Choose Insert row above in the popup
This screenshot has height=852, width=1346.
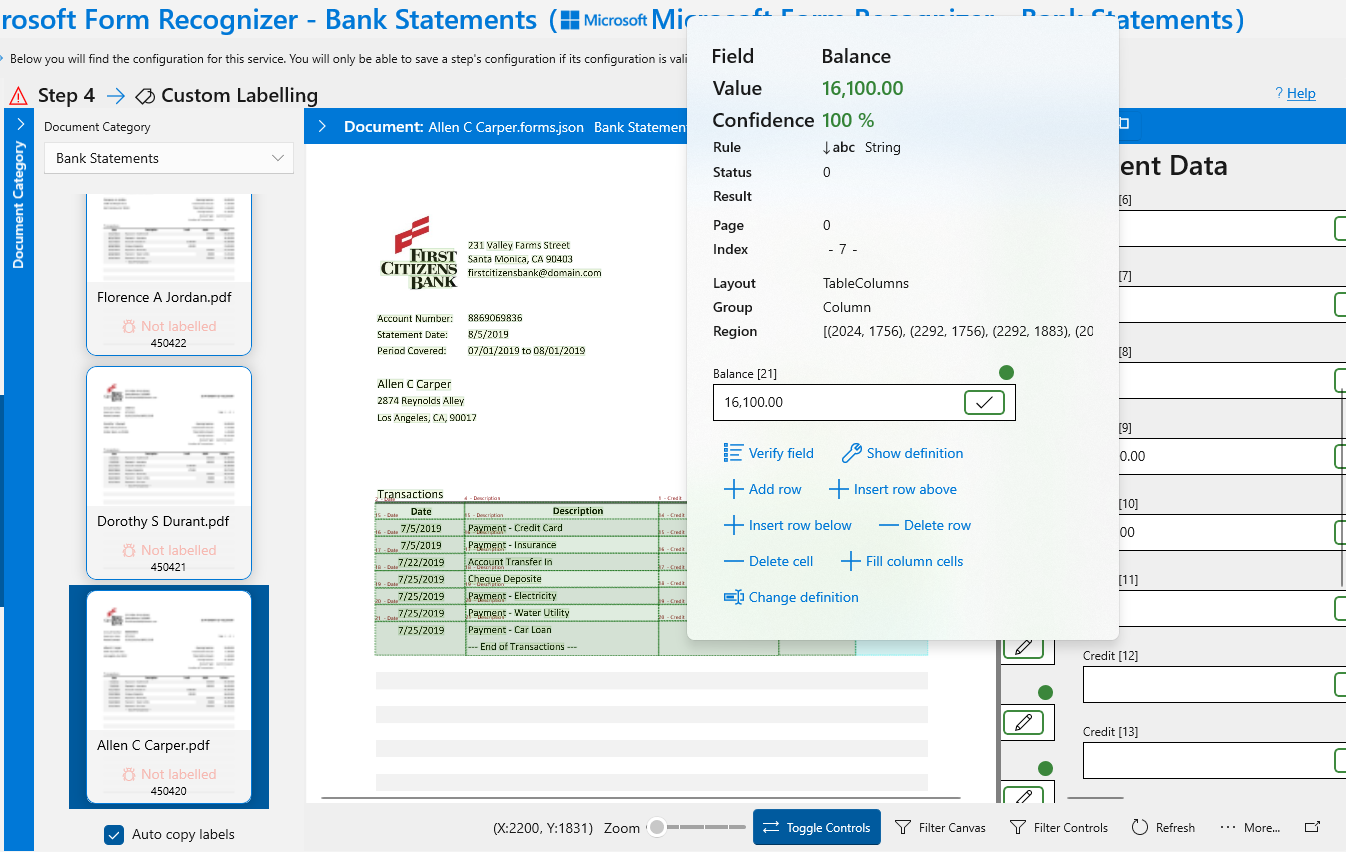(x=893, y=489)
